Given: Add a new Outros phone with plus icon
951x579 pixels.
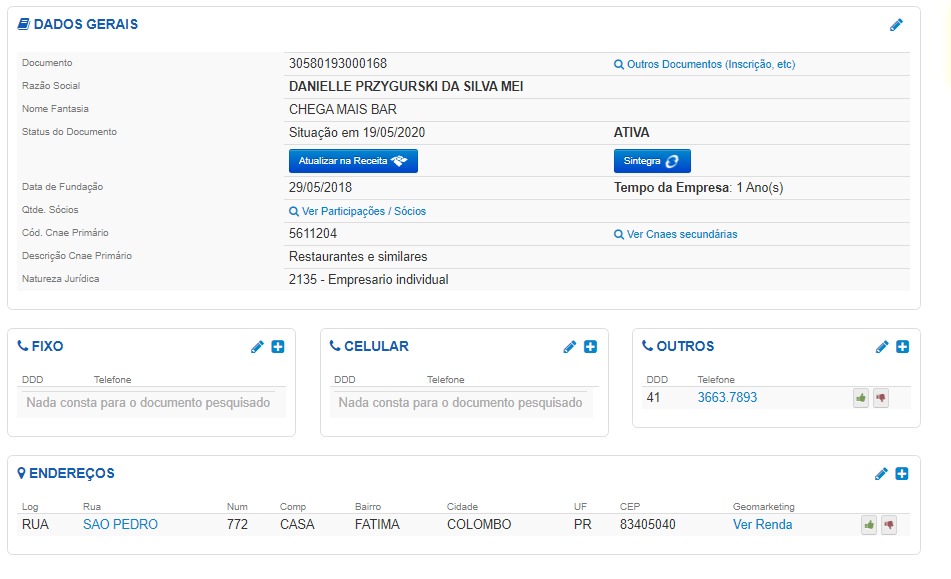Looking at the screenshot, I should click(x=902, y=347).
